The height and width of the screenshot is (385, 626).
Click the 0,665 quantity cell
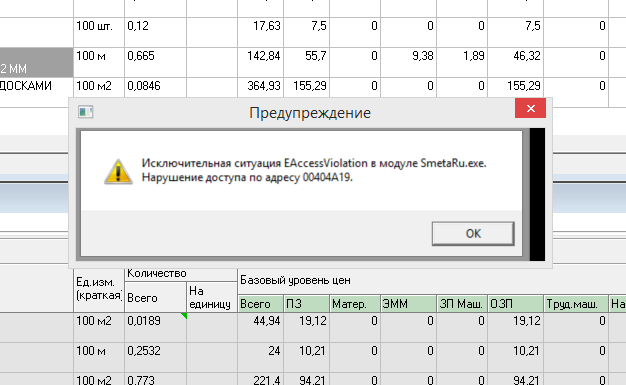pos(155,62)
